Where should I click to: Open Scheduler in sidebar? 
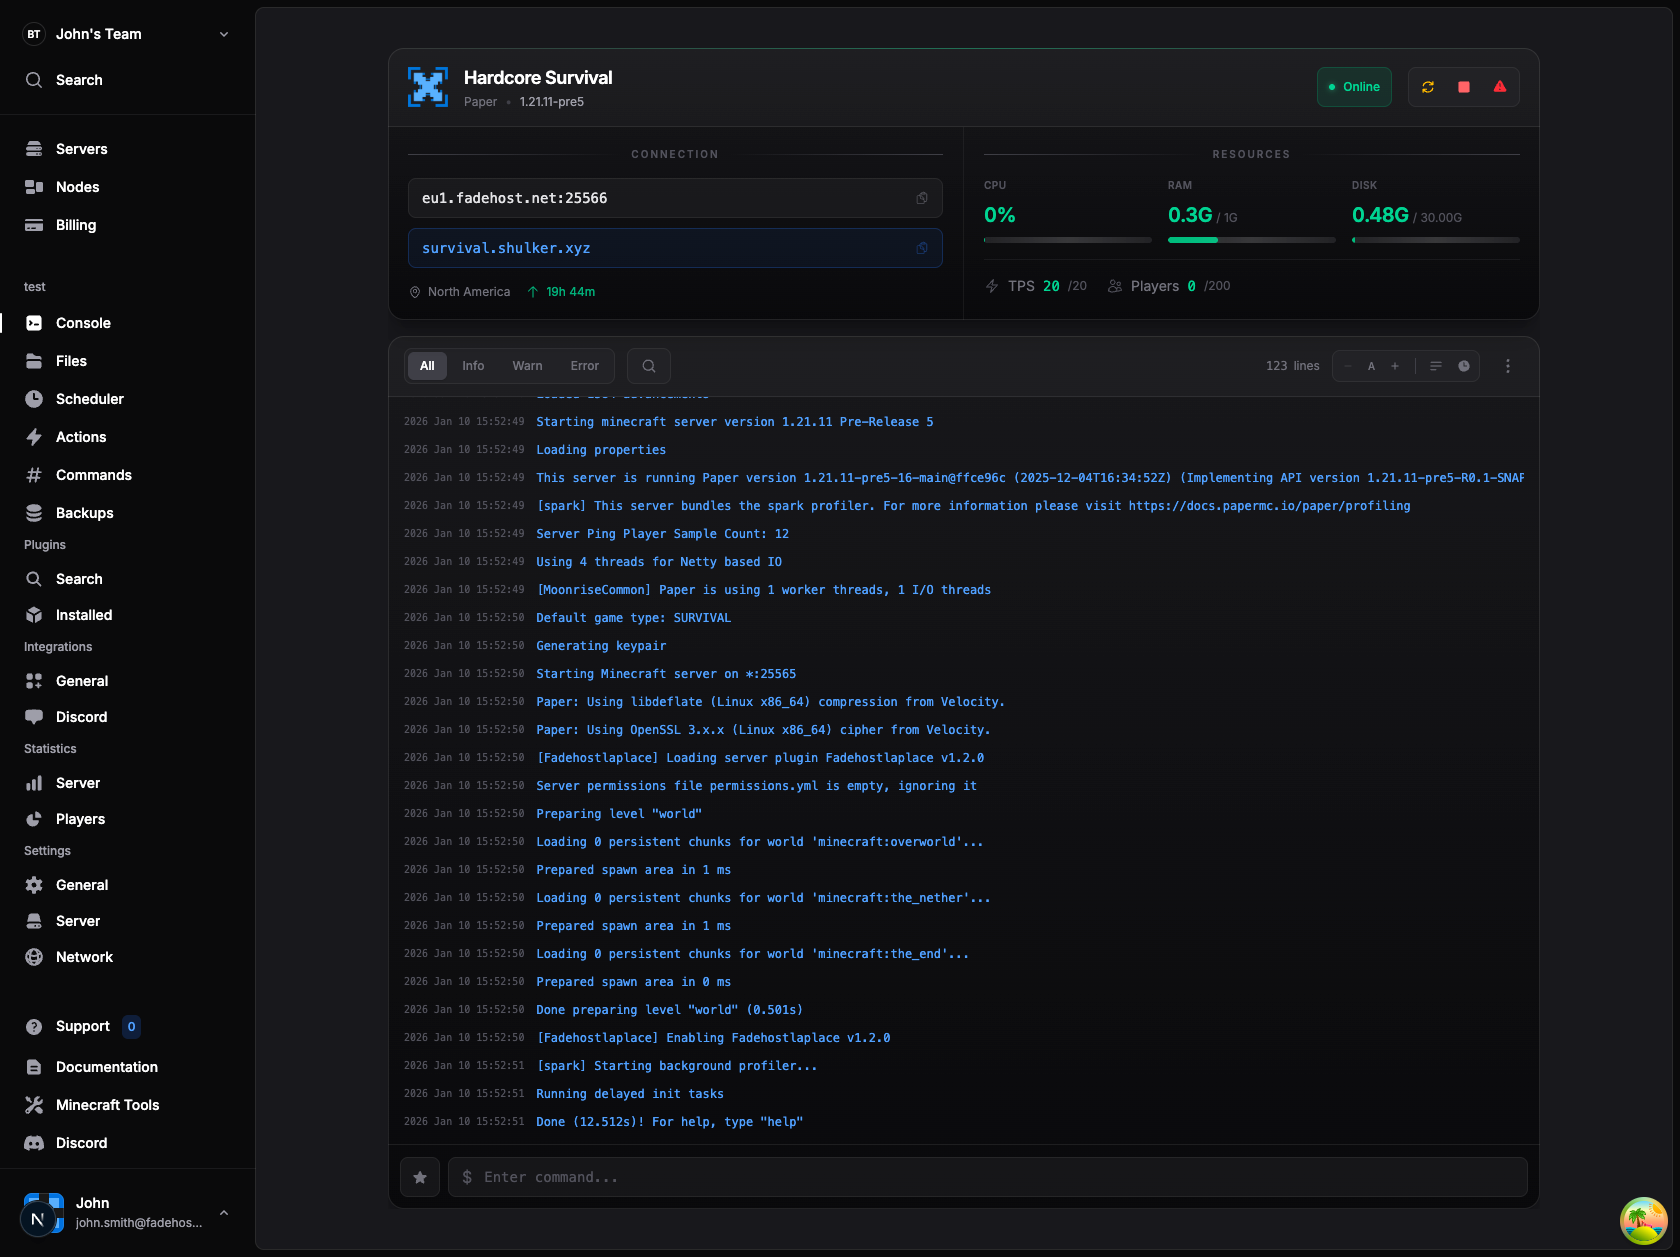(127, 399)
